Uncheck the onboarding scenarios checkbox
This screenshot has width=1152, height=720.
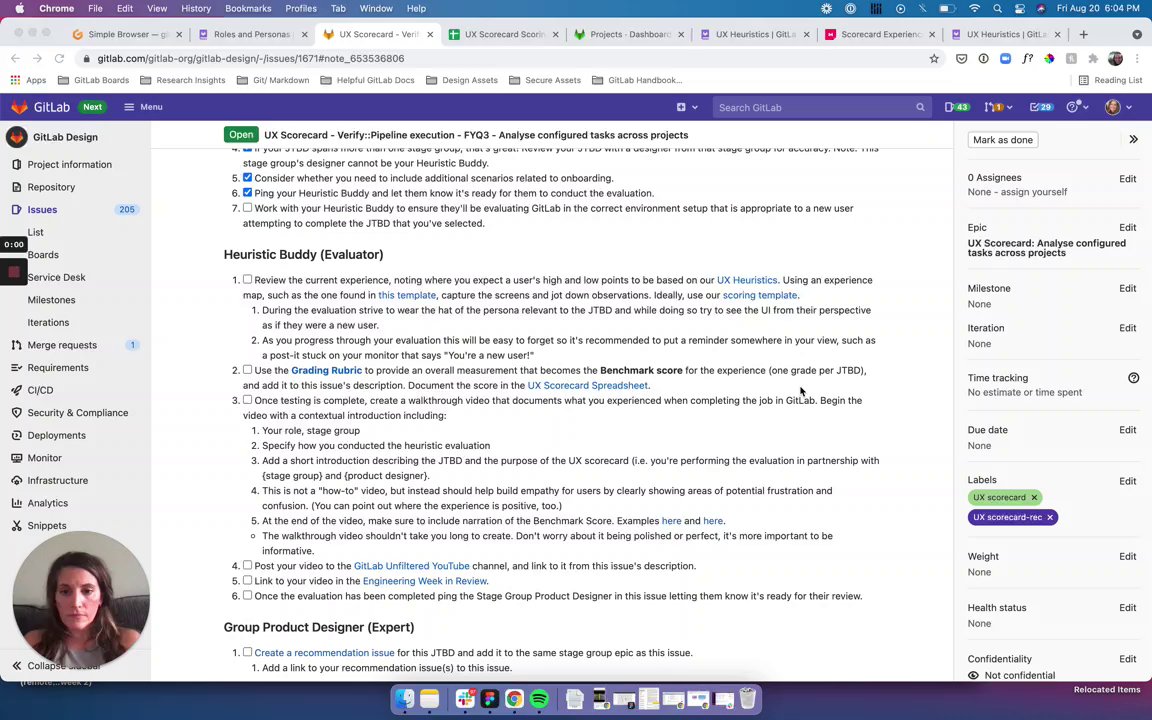pos(248,178)
